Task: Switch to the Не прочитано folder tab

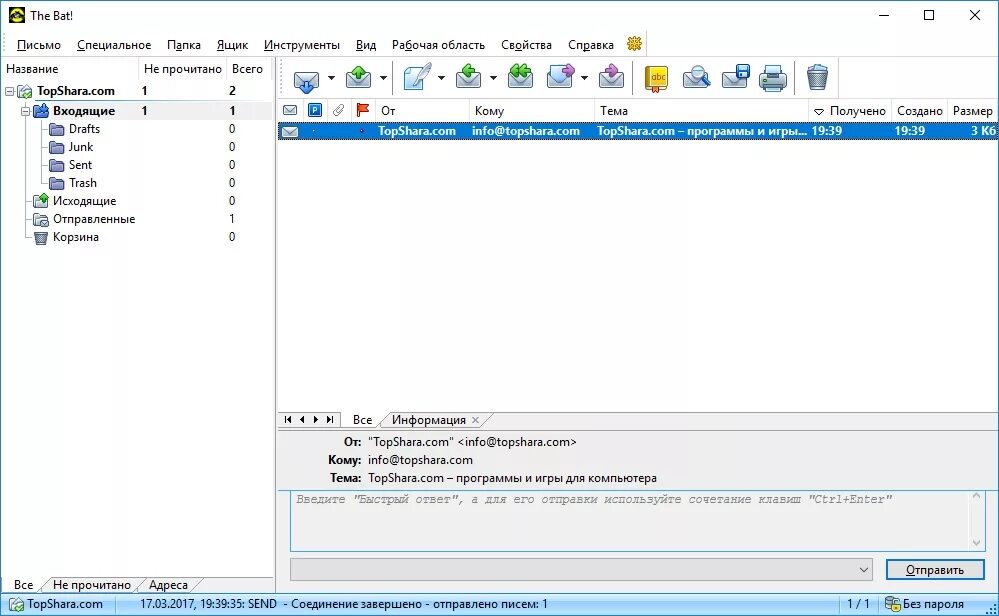Action: [x=92, y=585]
